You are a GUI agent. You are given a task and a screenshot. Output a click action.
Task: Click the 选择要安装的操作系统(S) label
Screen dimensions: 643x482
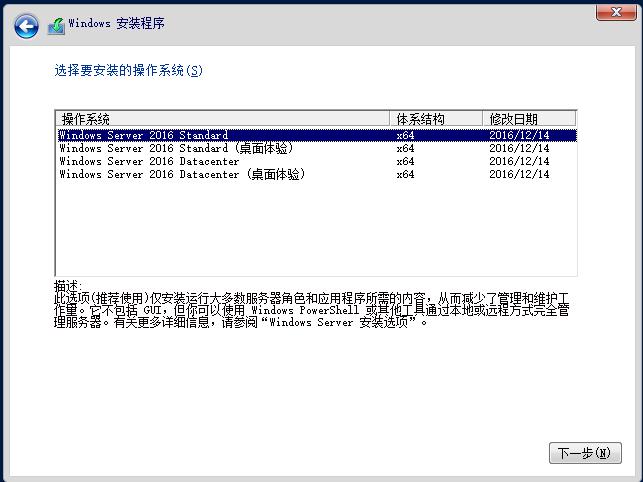(x=128, y=71)
